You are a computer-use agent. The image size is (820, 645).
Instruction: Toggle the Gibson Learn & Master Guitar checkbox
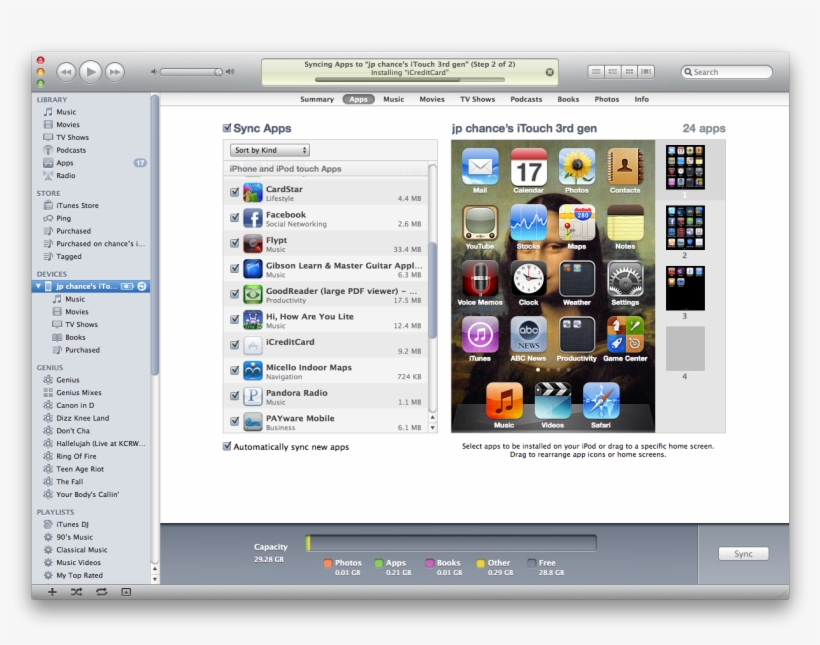(235, 268)
